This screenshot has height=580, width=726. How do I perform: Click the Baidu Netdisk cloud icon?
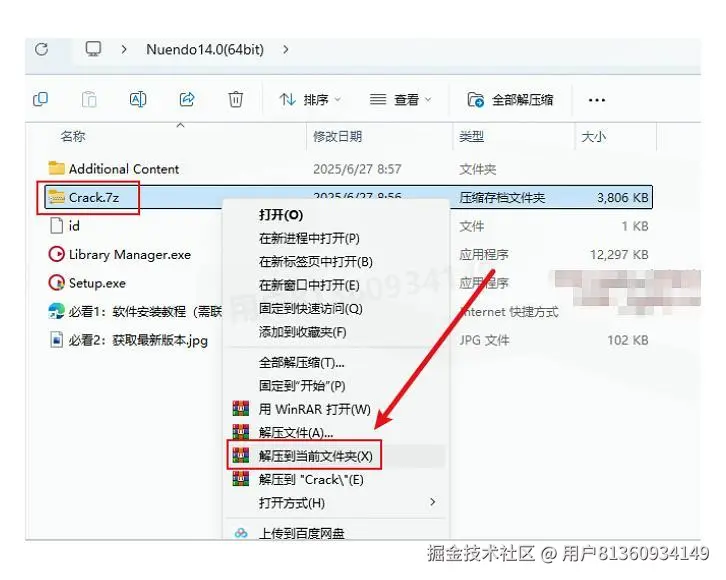click(241, 533)
